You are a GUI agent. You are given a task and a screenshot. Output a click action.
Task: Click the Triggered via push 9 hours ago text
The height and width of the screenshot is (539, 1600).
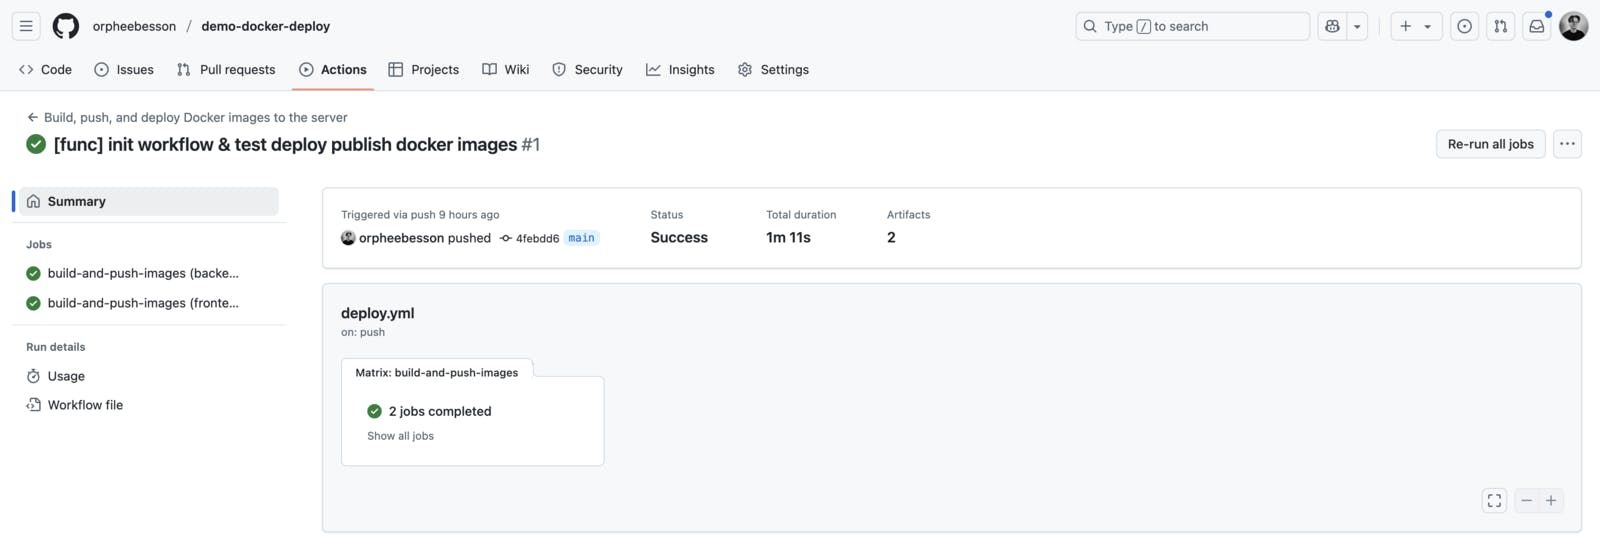(x=420, y=214)
